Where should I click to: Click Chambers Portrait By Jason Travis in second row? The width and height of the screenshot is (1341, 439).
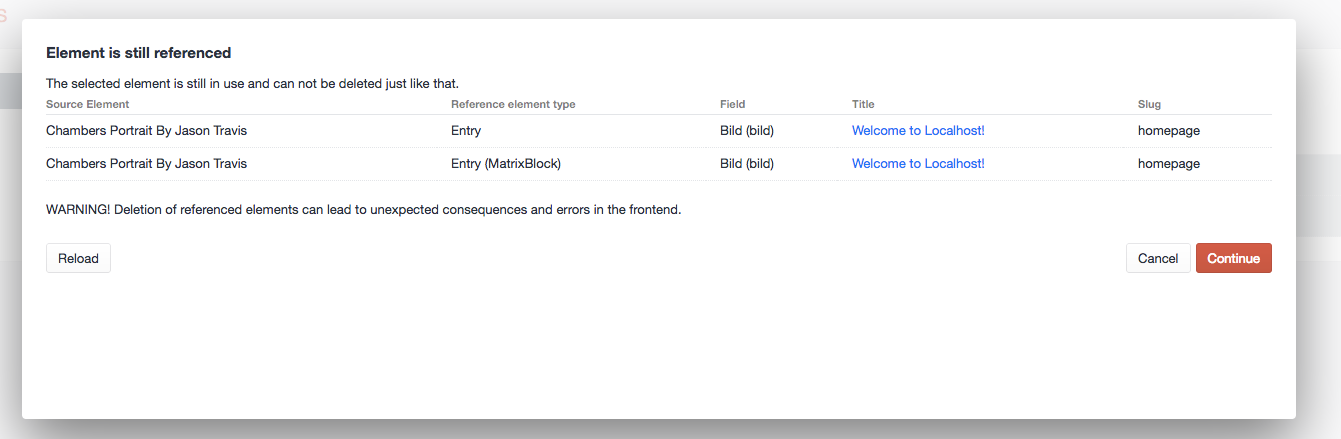click(x=146, y=163)
